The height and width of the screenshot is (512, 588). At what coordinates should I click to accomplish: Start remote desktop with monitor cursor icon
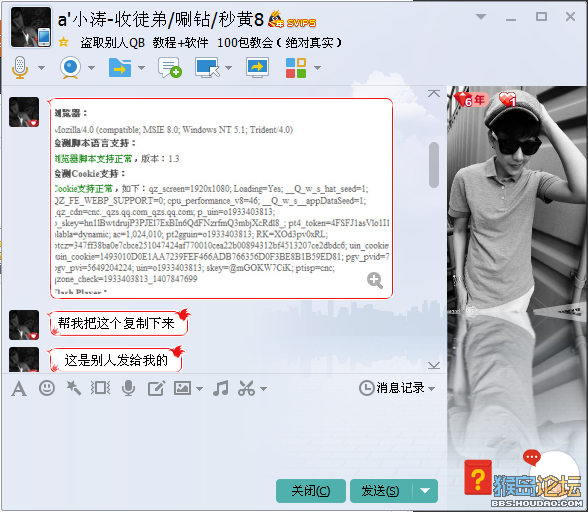coord(207,68)
